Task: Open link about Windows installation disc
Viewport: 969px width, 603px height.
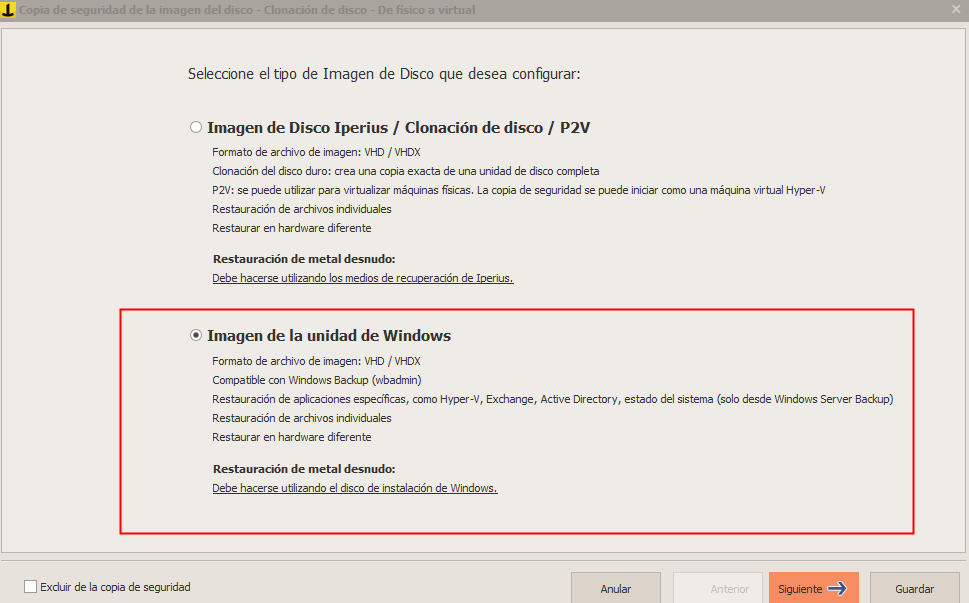Action: 355,488
